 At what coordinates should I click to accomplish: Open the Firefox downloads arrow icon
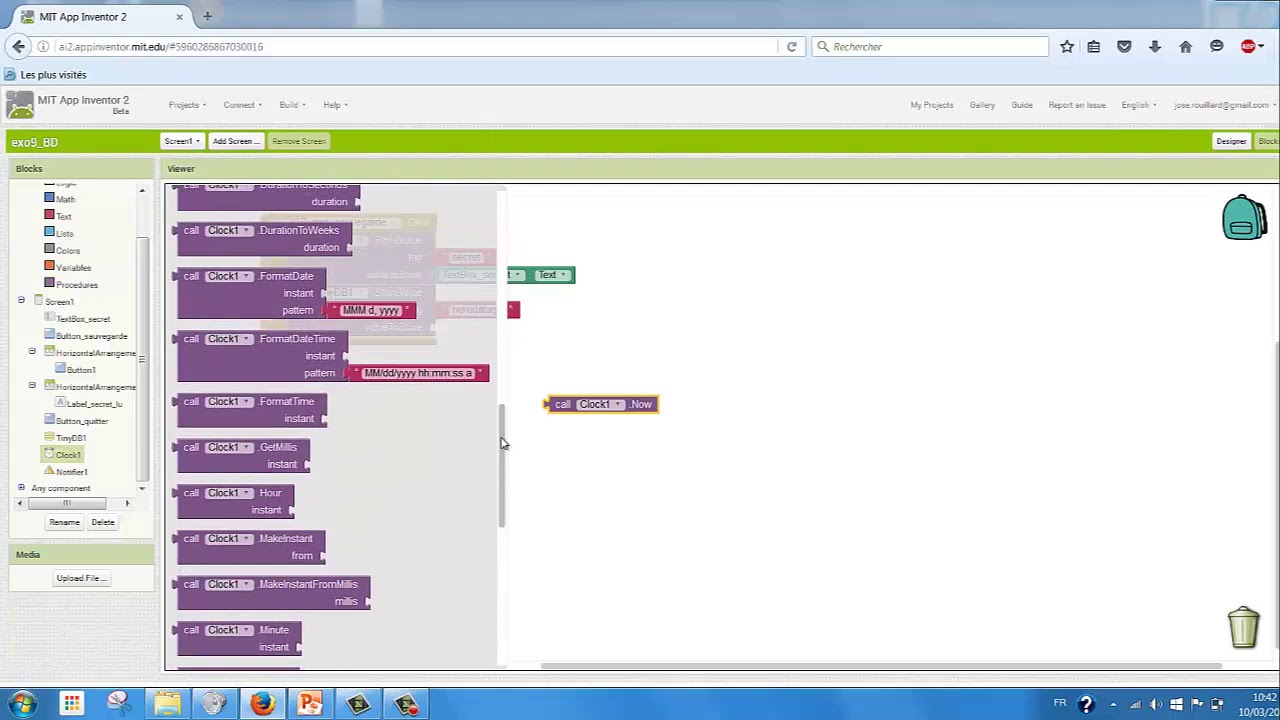pos(1155,46)
